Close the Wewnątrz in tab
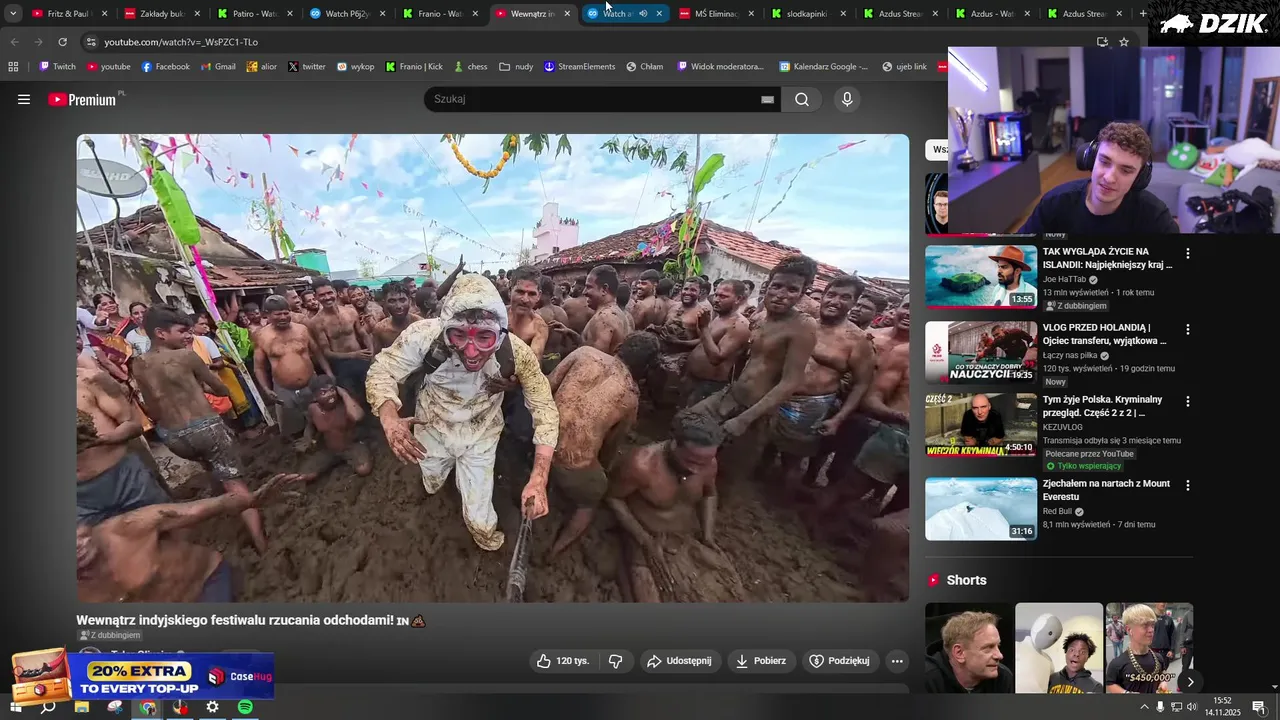 tap(567, 14)
